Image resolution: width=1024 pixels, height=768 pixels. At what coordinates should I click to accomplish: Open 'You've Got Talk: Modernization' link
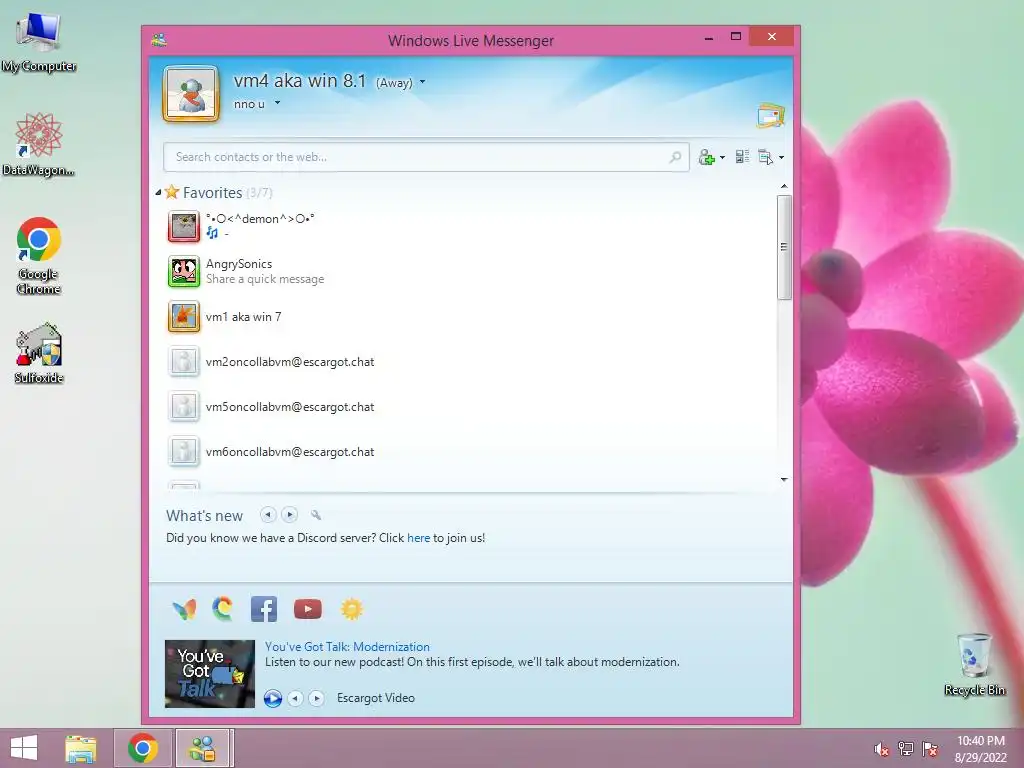(x=347, y=647)
